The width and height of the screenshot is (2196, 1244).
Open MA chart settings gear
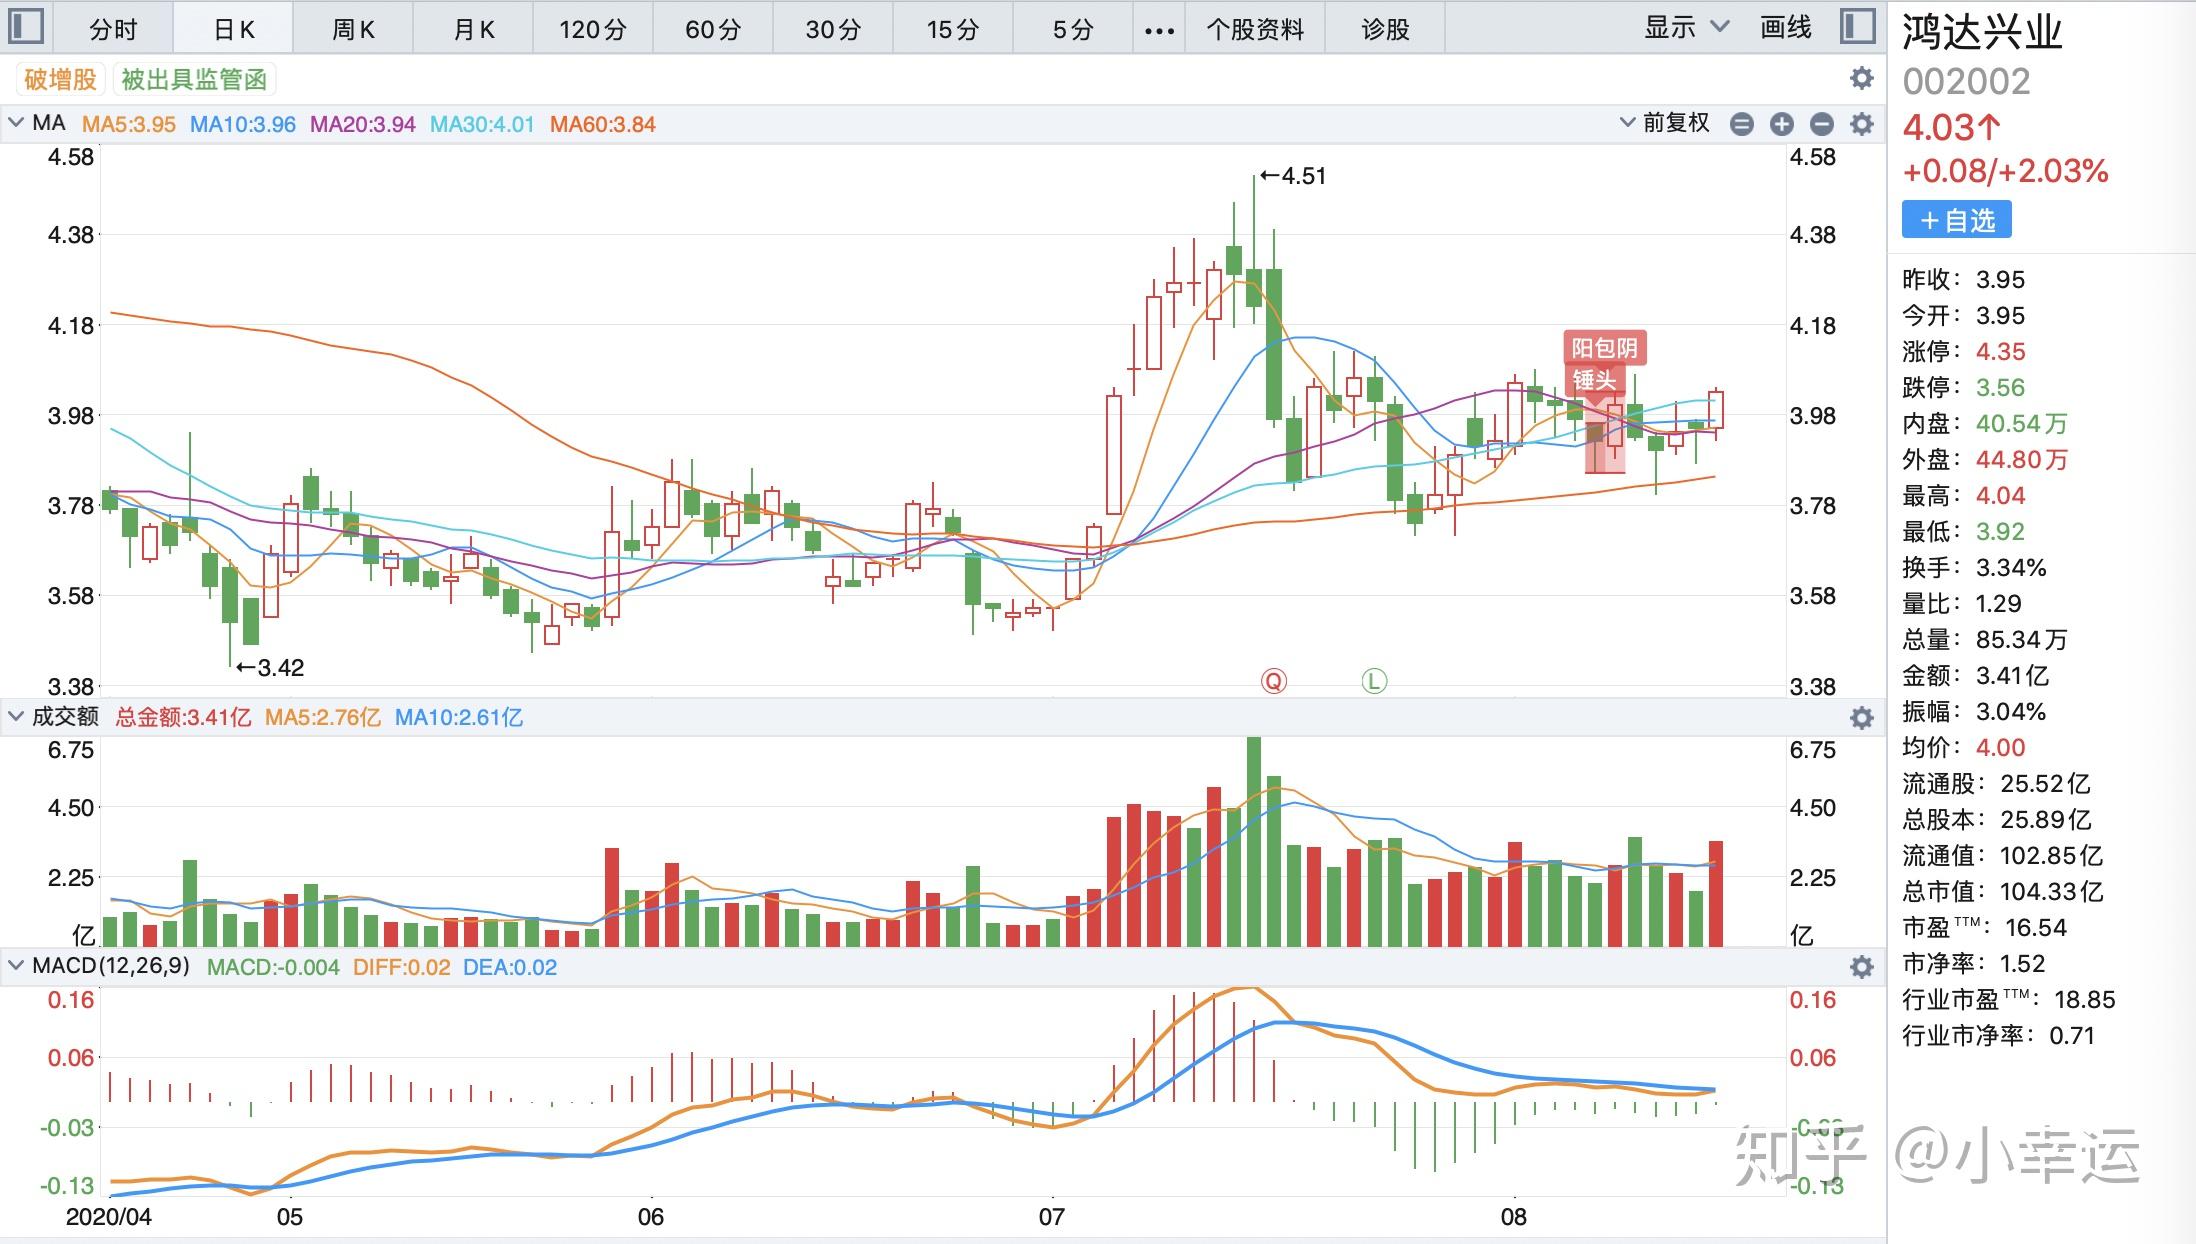(x=1861, y=124)
